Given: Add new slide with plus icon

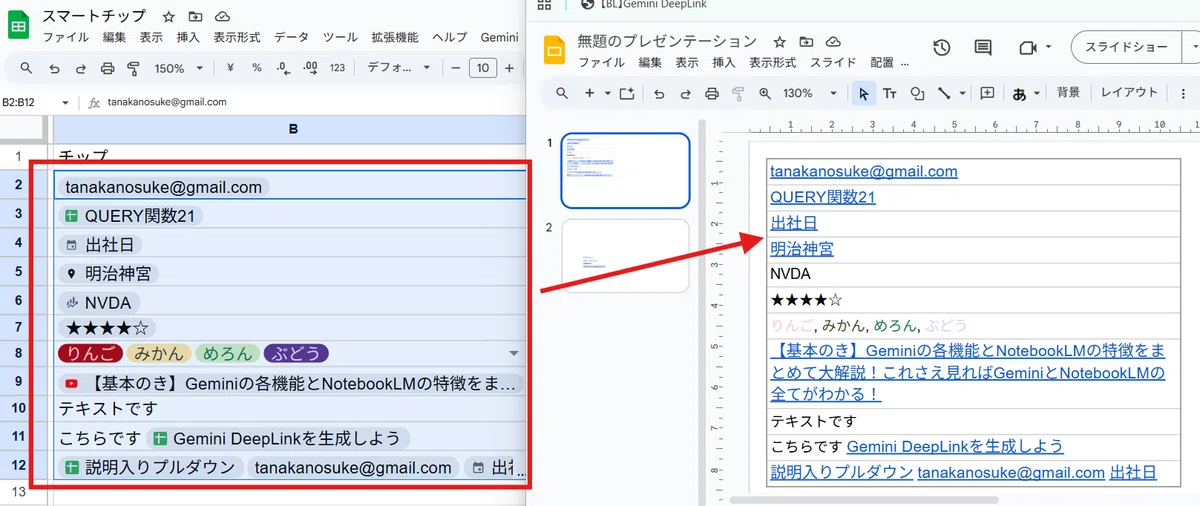Looking at the screenshot, I should pyautogui.click(x=589, y=93).
